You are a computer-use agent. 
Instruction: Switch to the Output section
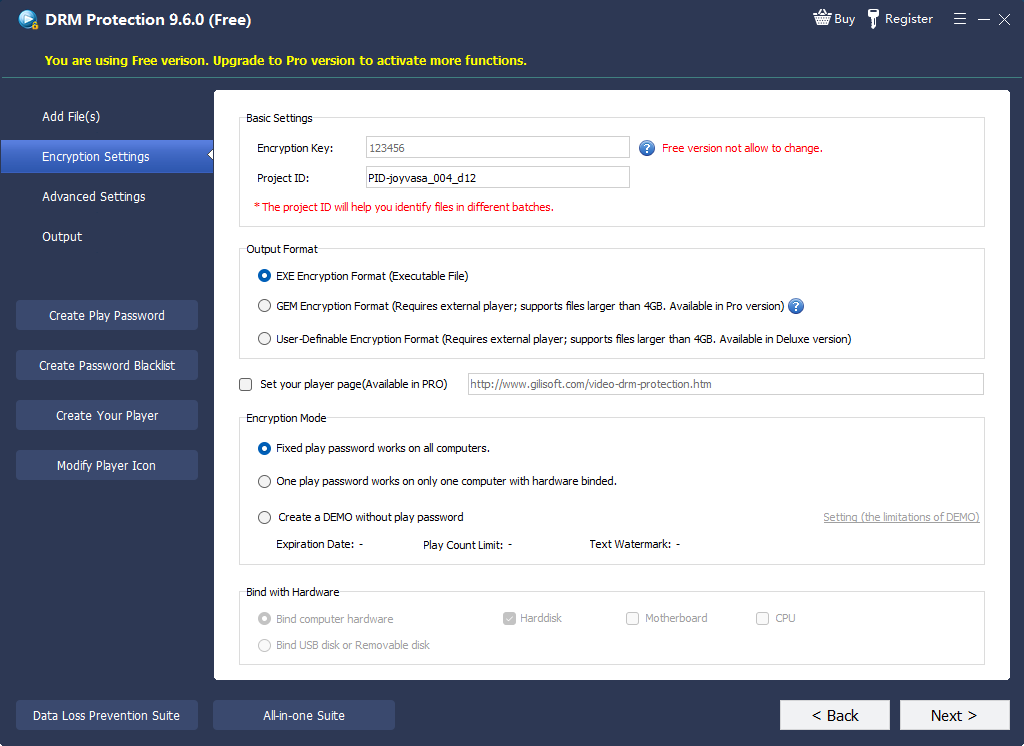62,236
